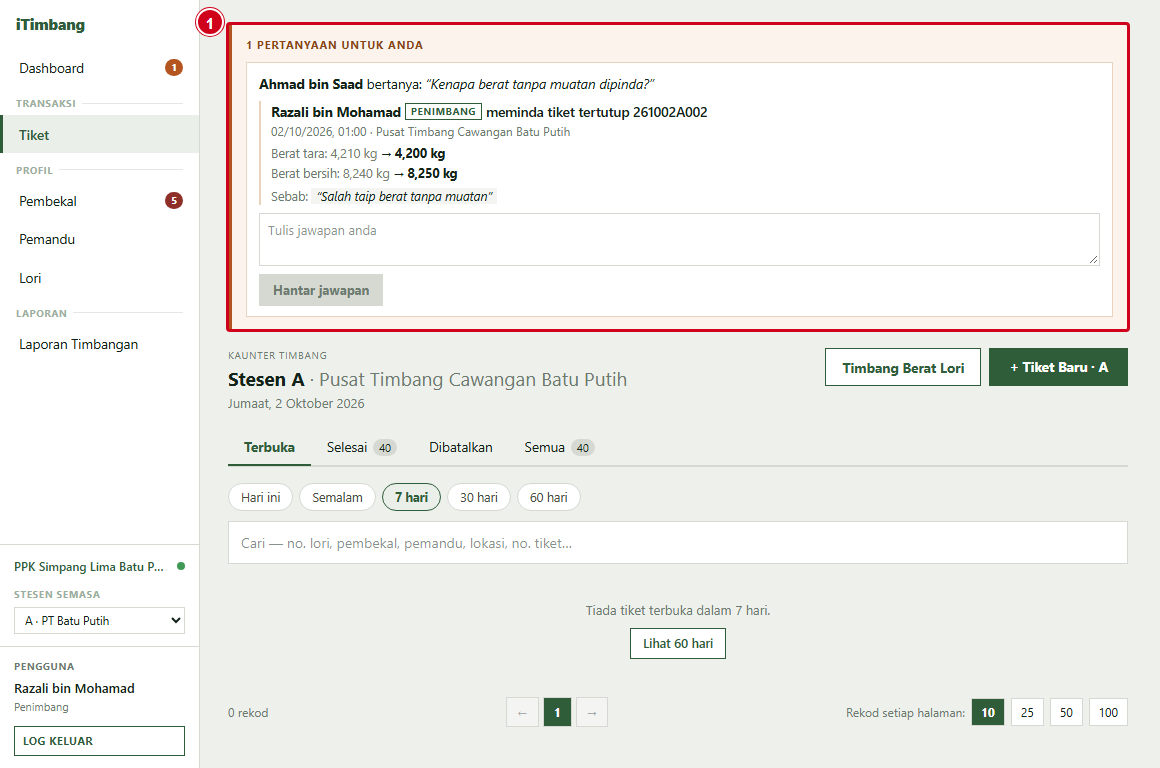Go to next page arrow
The width and height of the screenshot is (1160, 768).
592,713
